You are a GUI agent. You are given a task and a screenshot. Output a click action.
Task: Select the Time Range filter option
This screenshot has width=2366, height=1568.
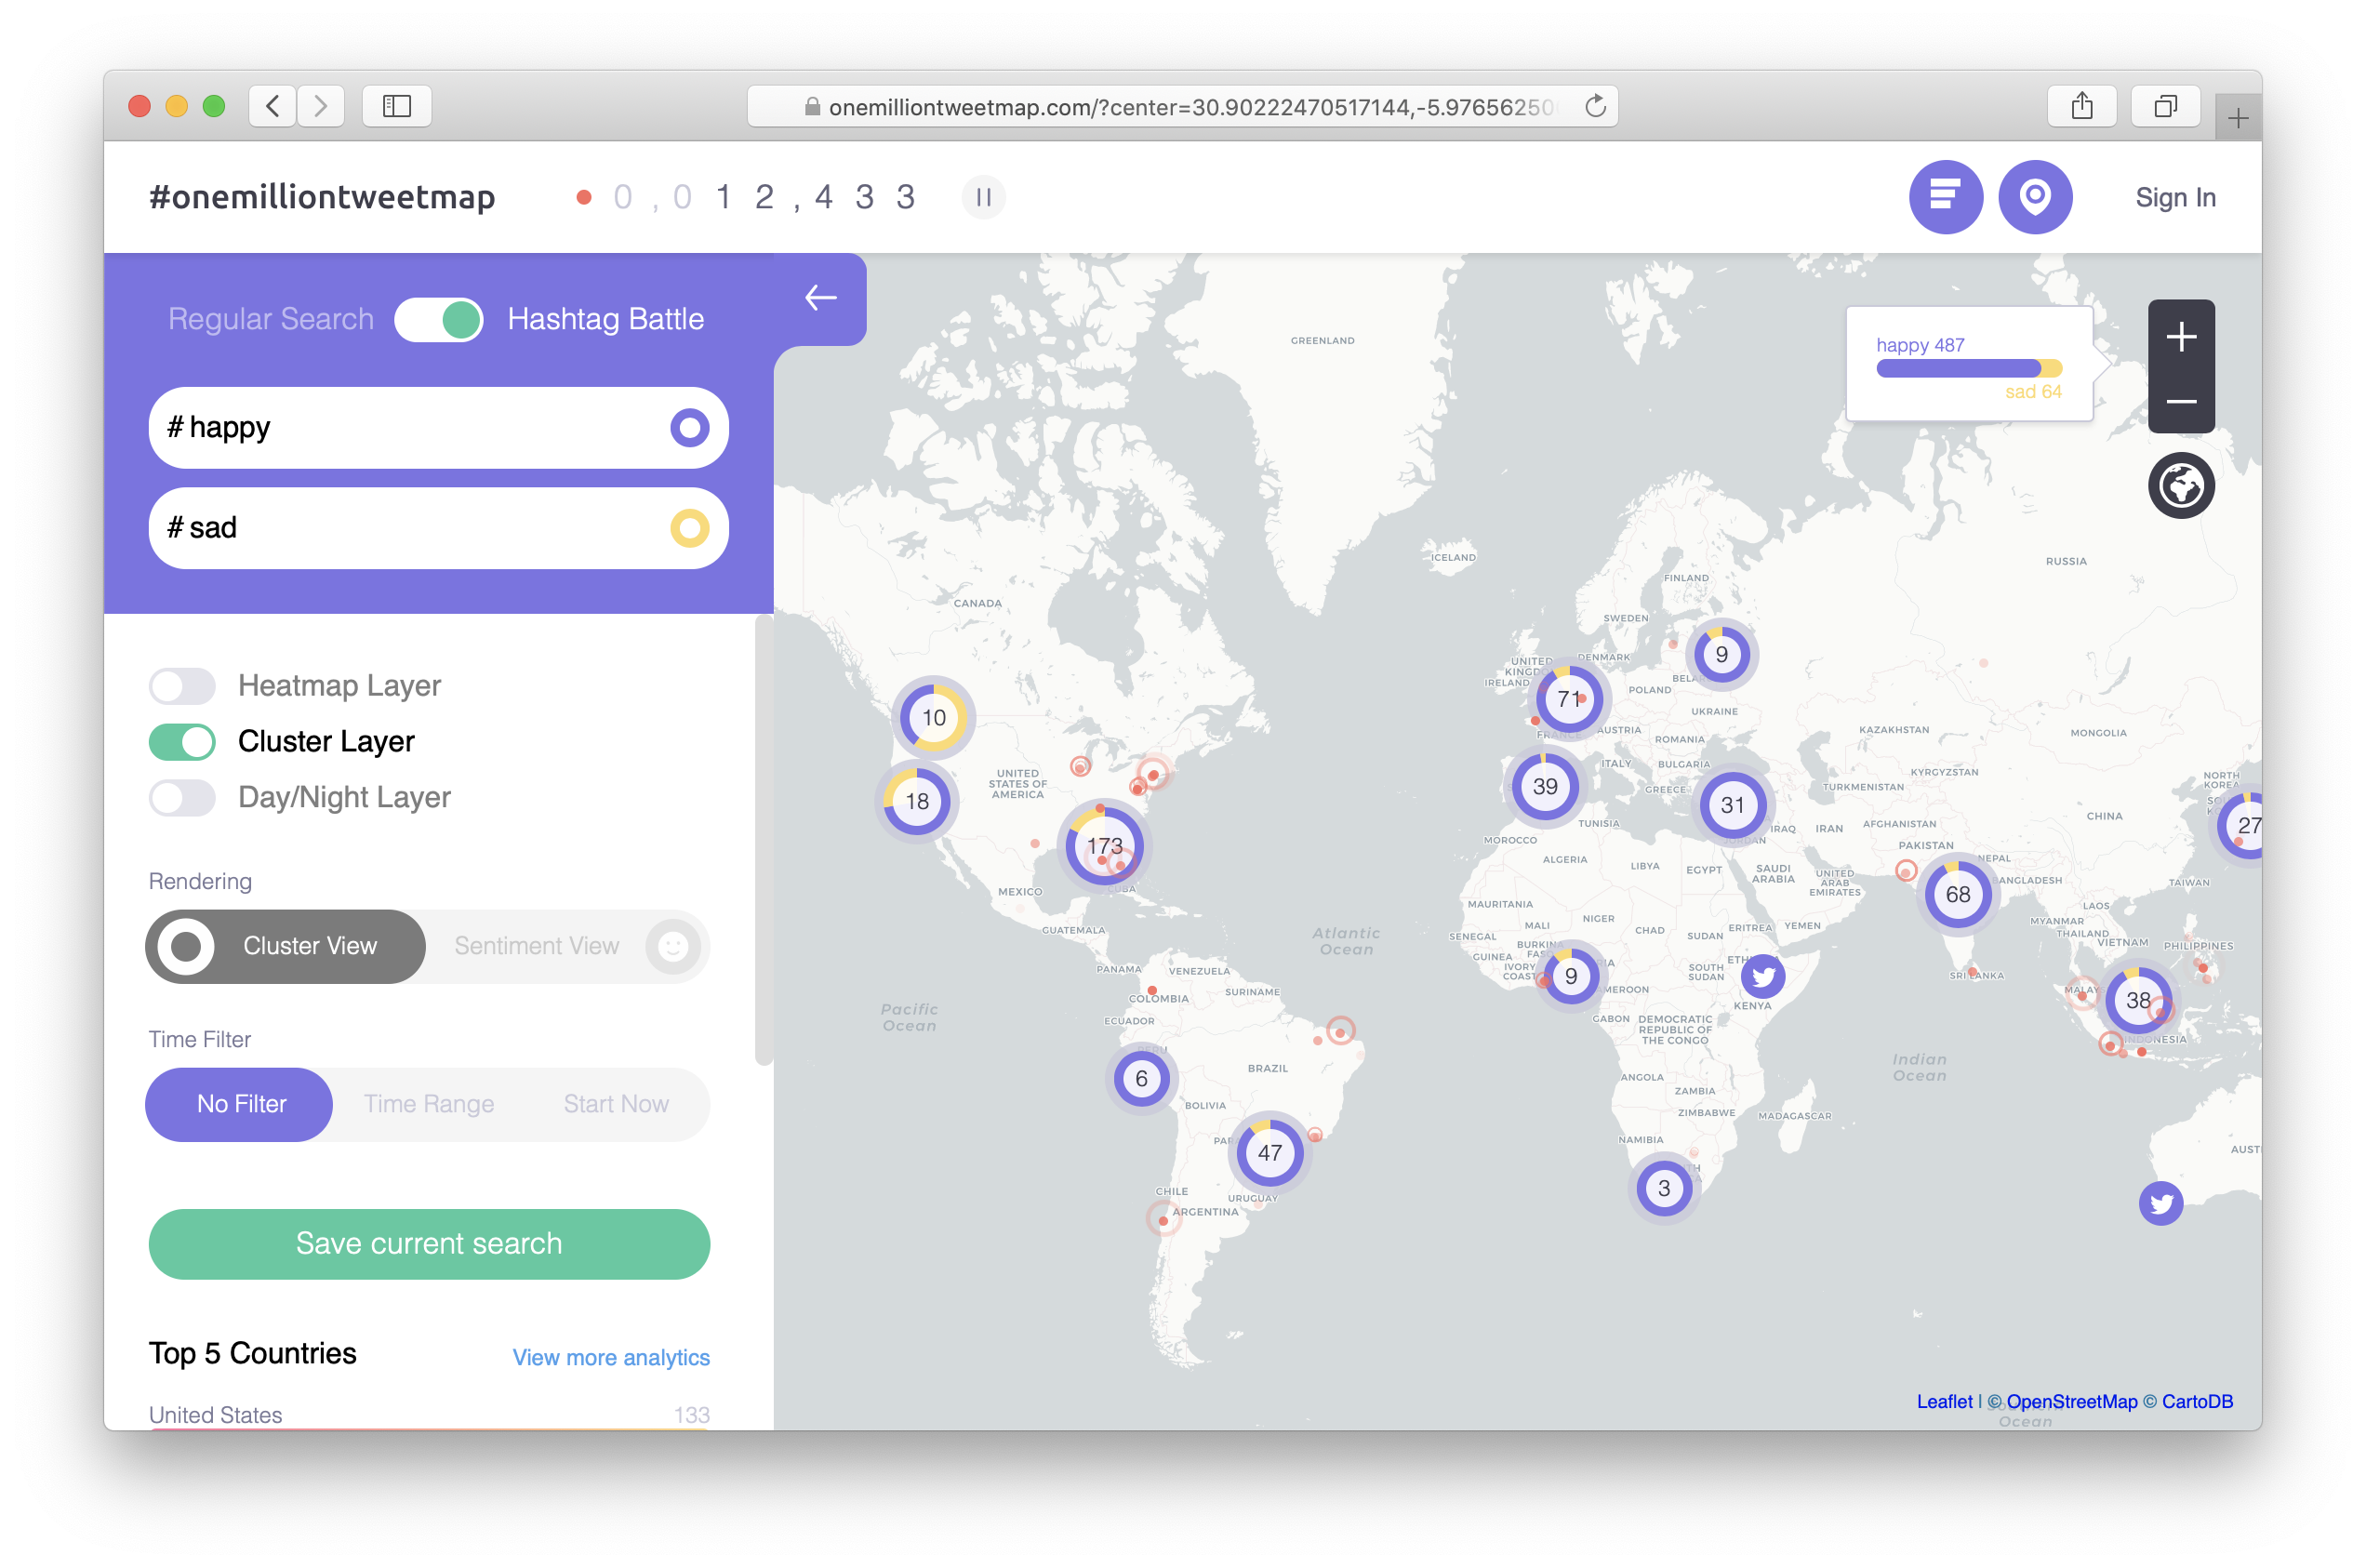click(x=429, y=1104)
